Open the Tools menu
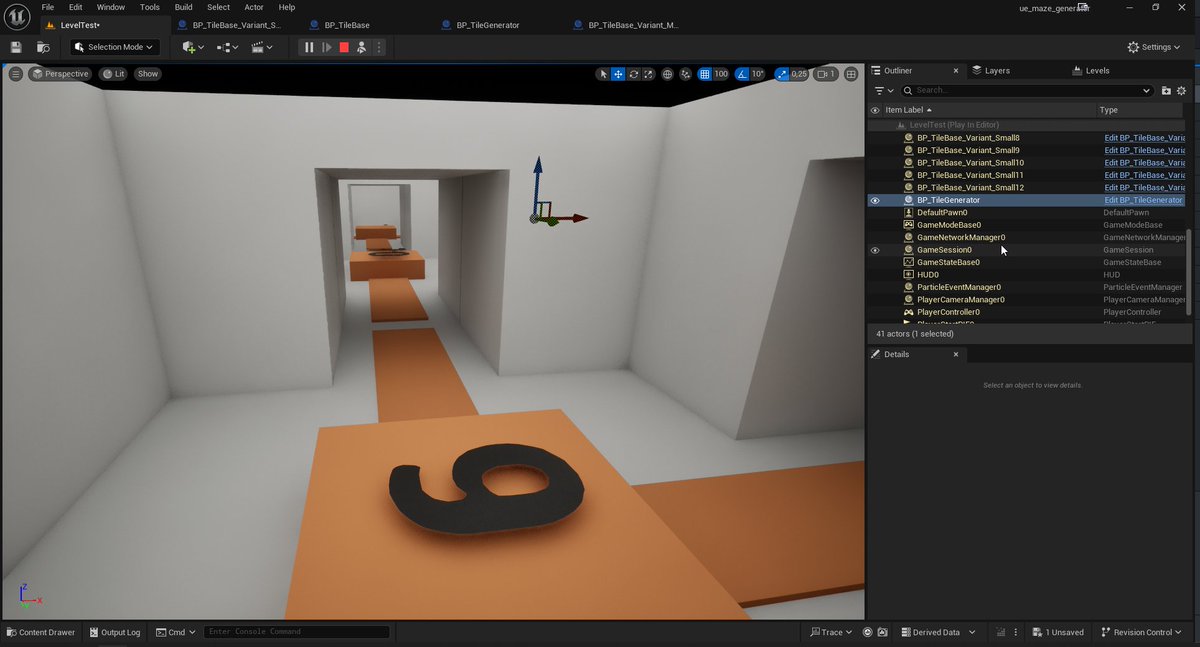This screenshot has width=1200, height=647. tap(150, 7)
